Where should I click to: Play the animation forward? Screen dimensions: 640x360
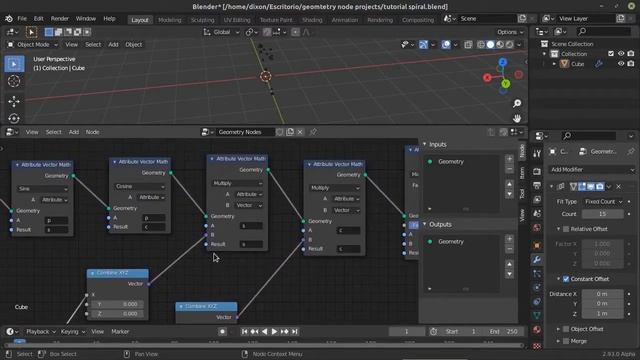(x=274, y=331)
